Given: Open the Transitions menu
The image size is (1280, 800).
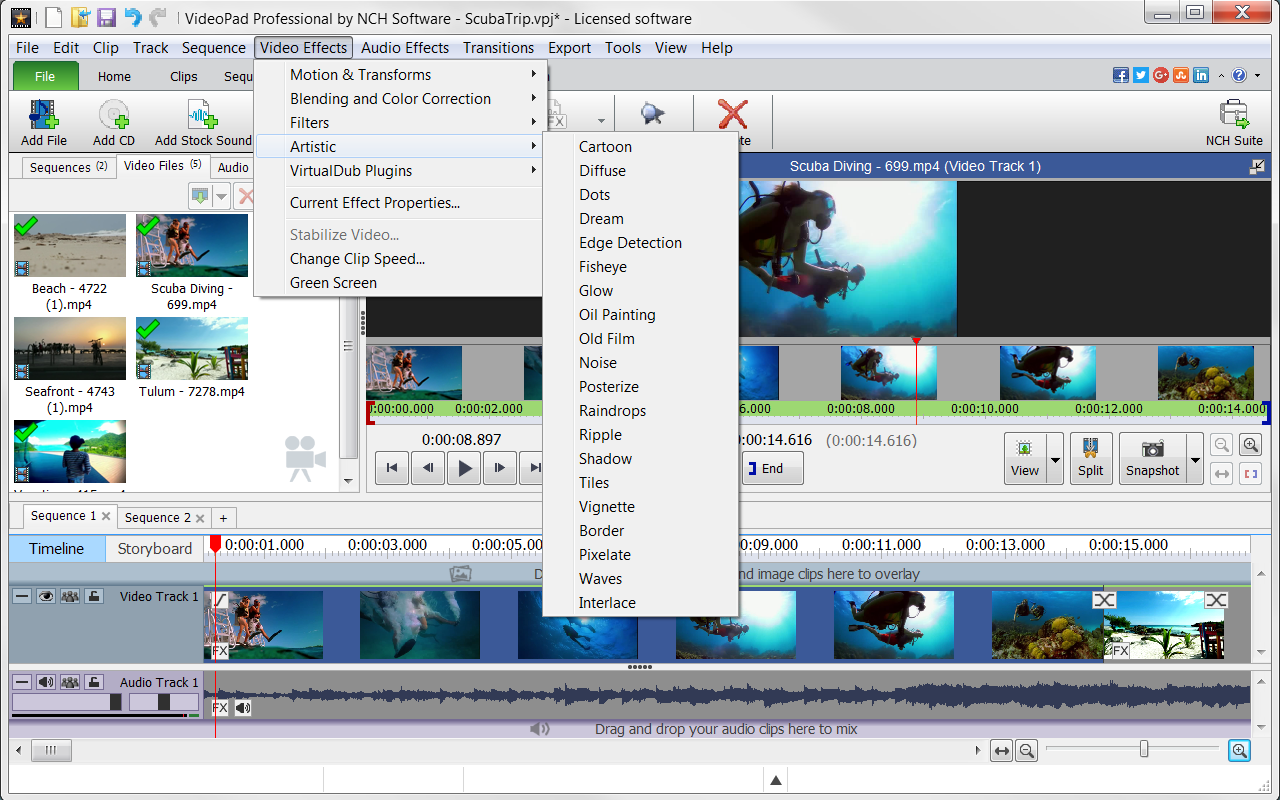Looking at the screenshot, I should (x=498, y=47).
